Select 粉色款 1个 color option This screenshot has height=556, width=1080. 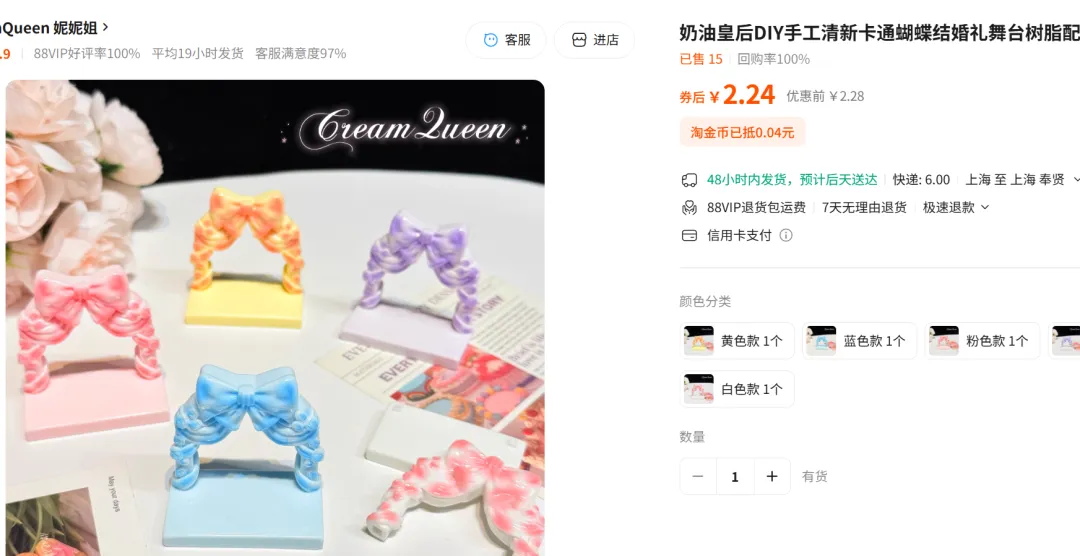coord(982,341)
